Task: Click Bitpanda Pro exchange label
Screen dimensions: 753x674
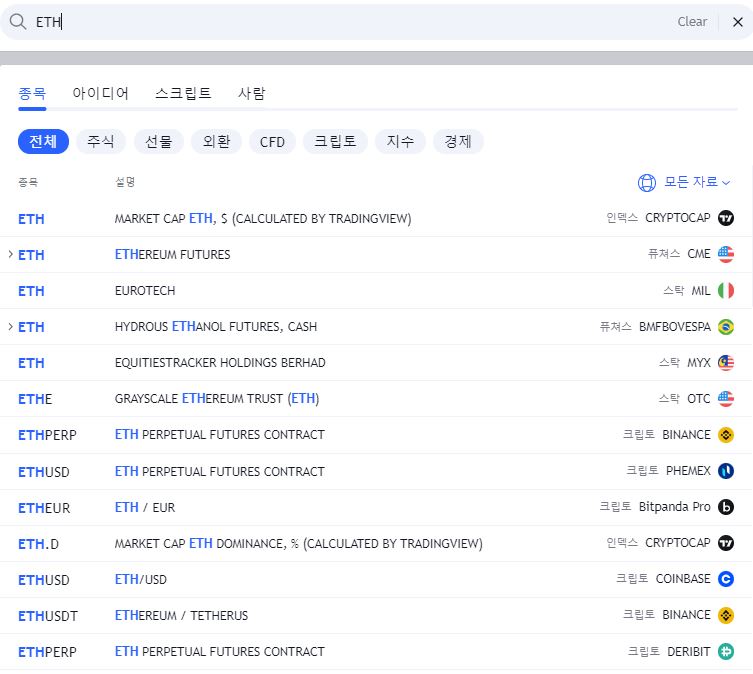Action: (674, 507)
